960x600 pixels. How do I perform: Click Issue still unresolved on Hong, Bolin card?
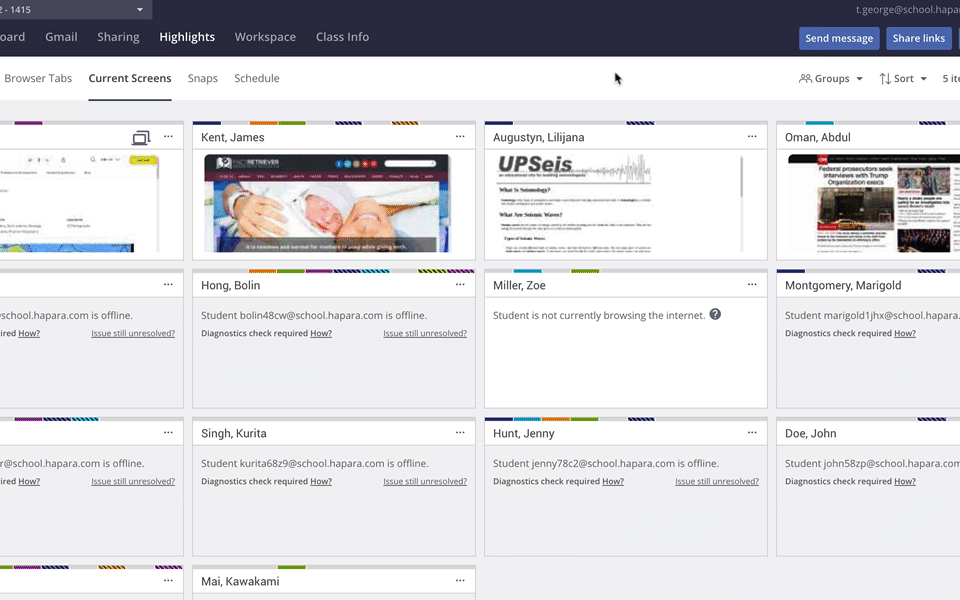click(x=425, y=333)
